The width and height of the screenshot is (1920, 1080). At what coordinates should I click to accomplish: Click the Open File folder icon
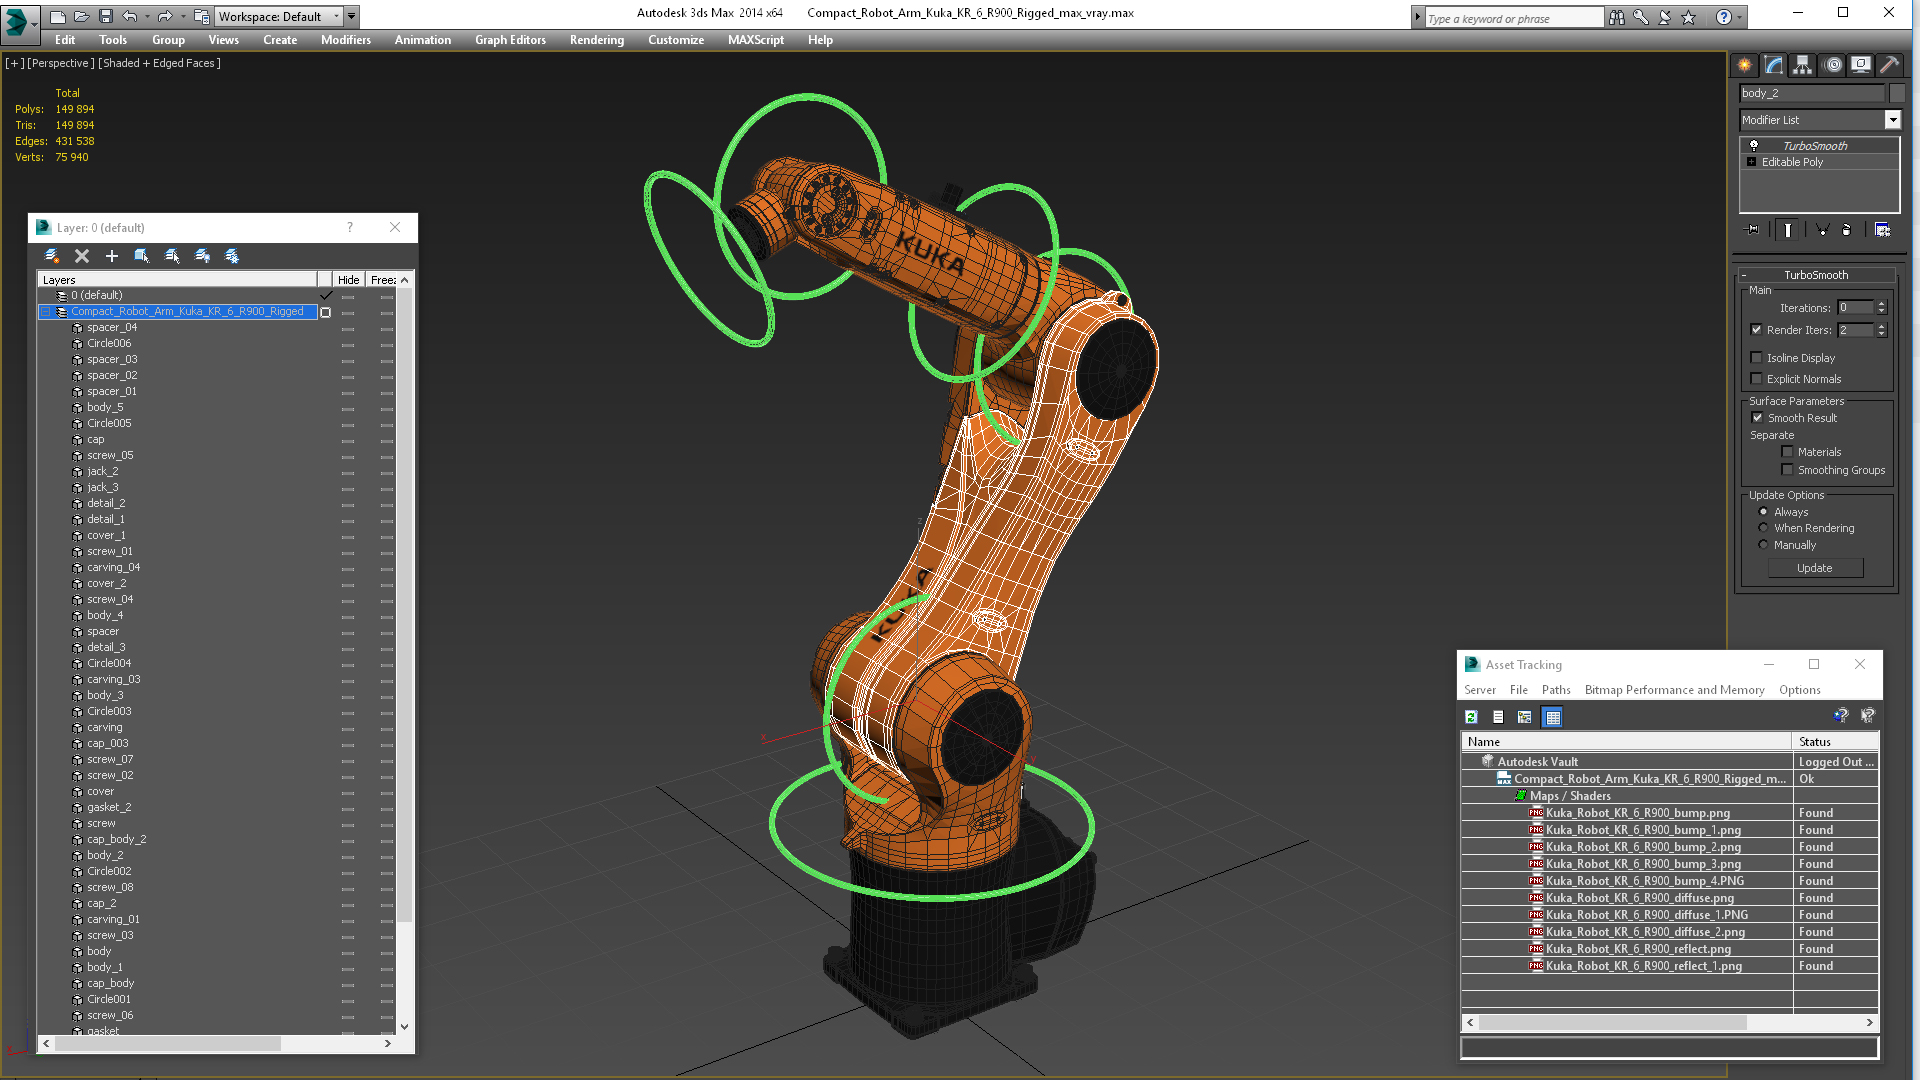(x=81, y=16)
